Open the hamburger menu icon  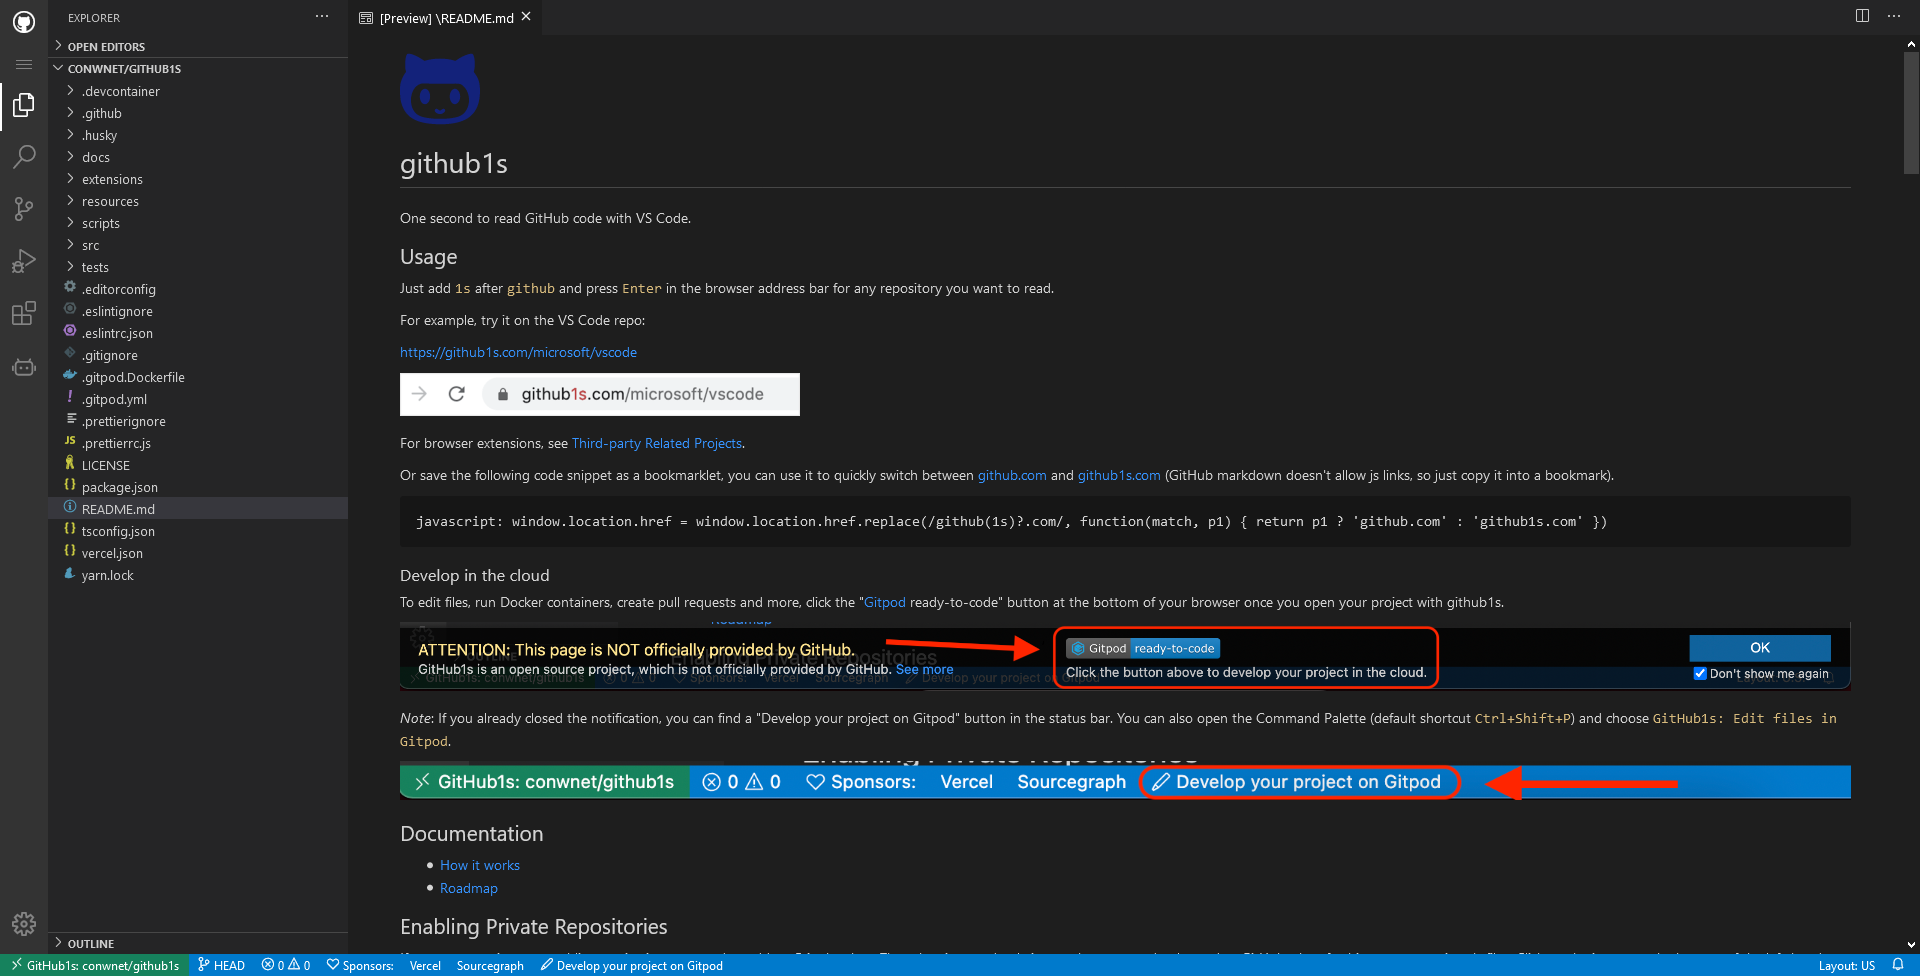[24, 64]
